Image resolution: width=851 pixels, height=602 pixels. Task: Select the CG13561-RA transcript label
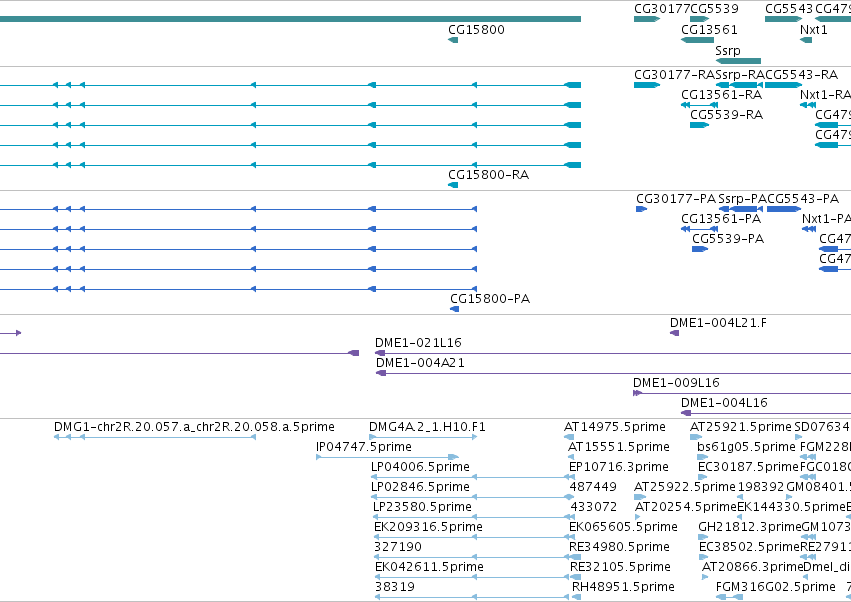[x=721, y=95]
